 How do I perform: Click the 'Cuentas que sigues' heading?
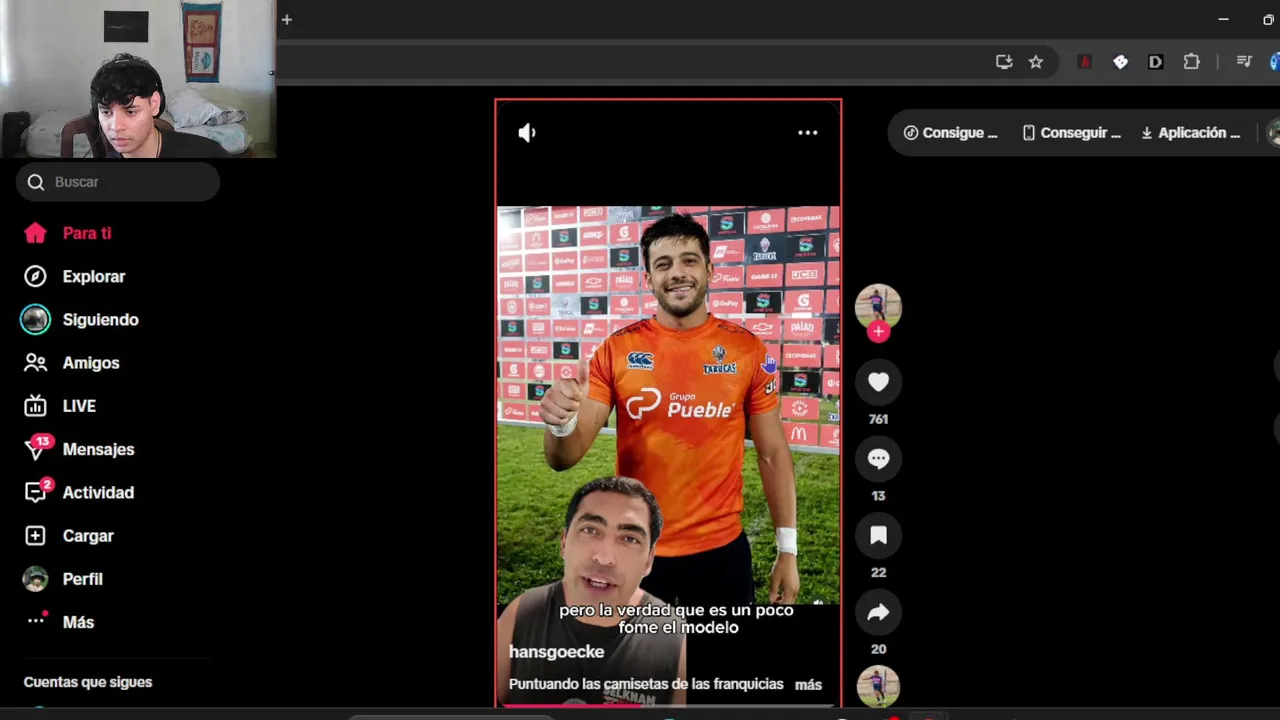click(x=88, y=682)
